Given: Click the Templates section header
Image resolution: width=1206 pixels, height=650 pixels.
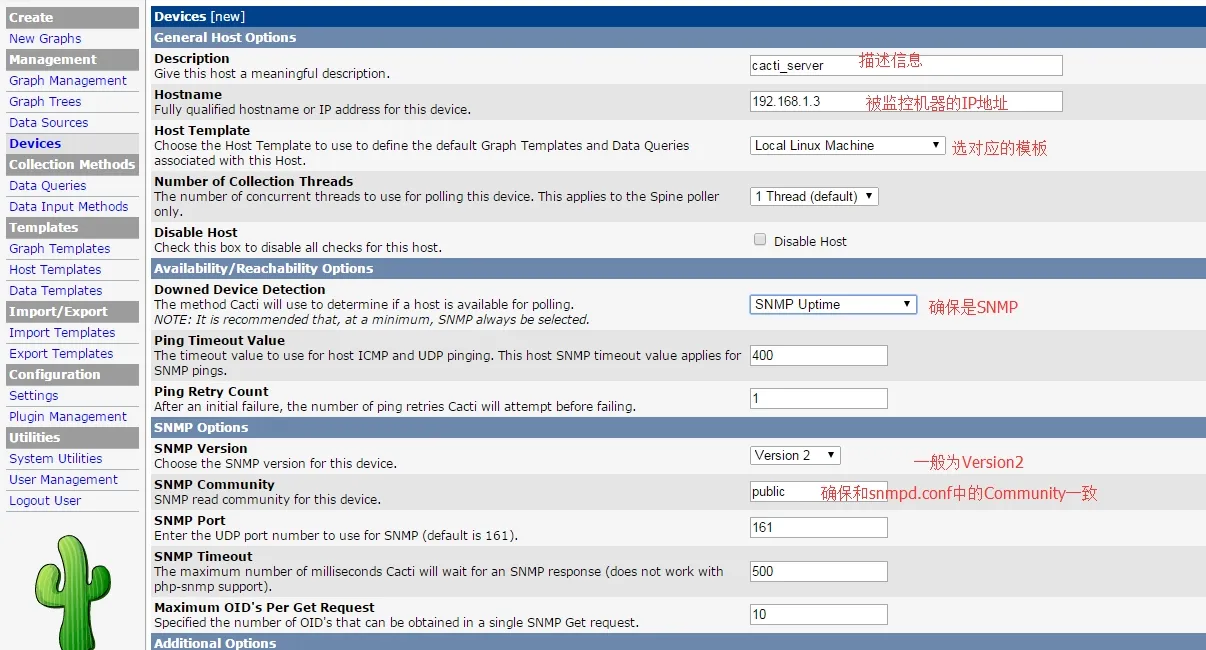Looking at the screenshot, I should tap(73, 227).
